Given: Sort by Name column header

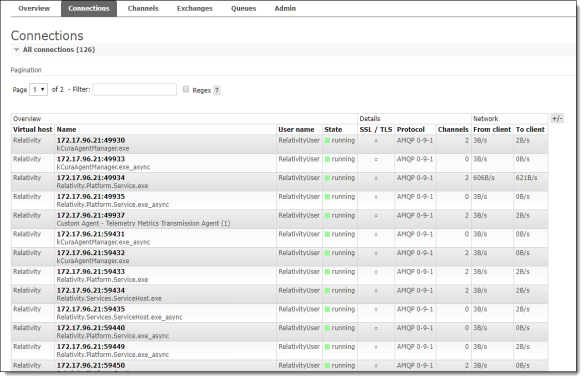Looking at the screenshot, I should coord(66,129).
